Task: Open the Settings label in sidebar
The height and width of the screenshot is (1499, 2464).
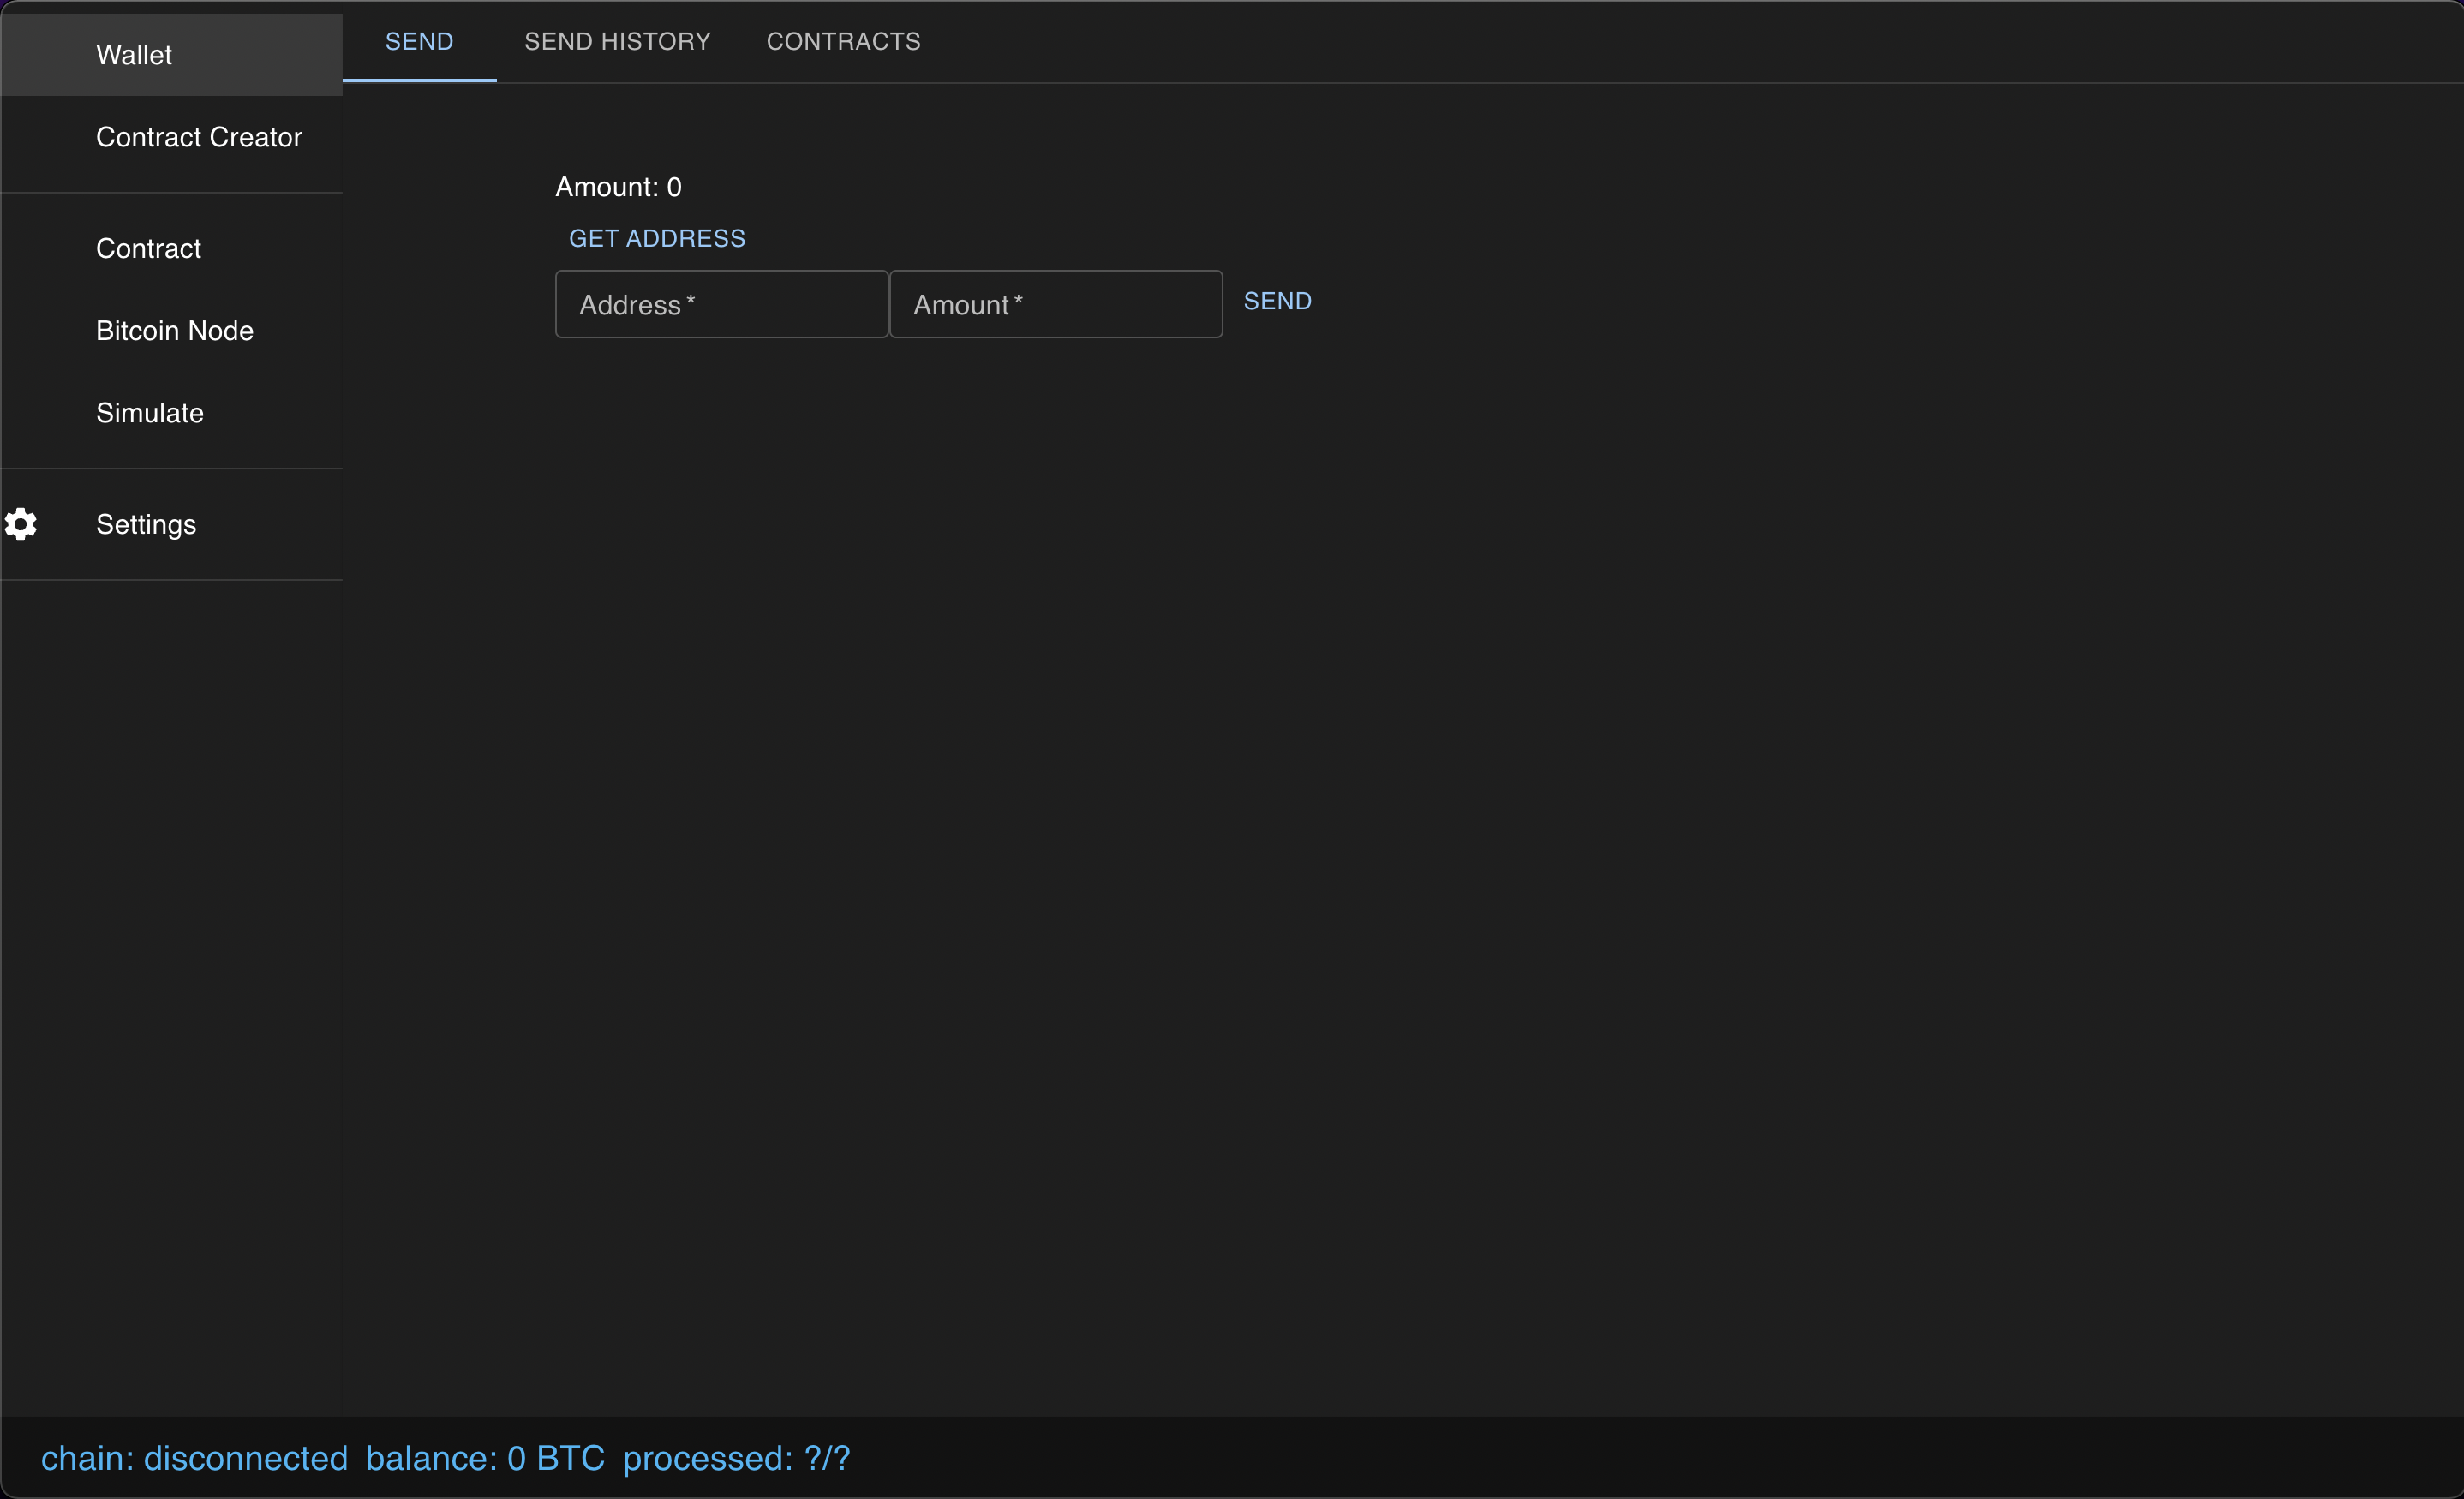Action: click(146, 524)
